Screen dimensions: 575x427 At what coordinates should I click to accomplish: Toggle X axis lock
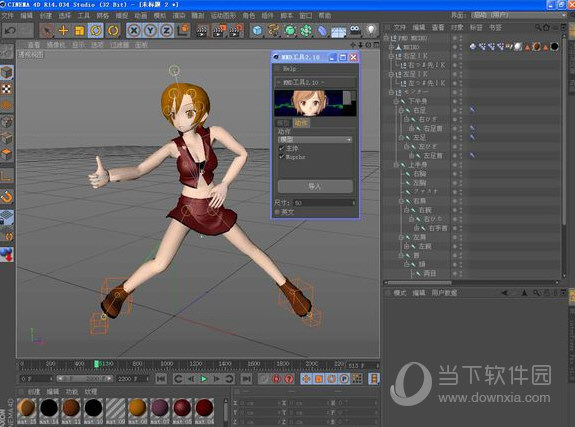[x=134, y=30]
